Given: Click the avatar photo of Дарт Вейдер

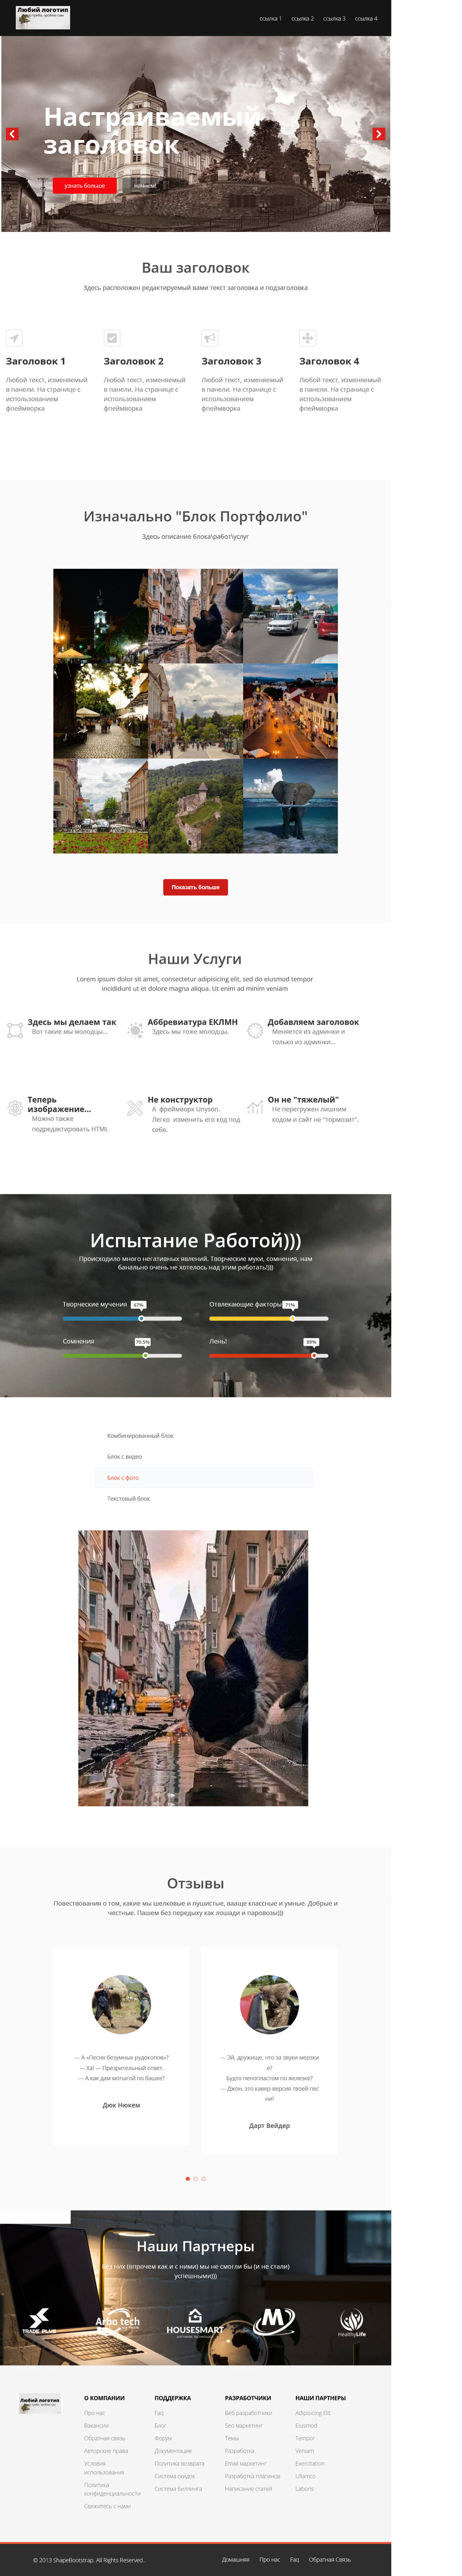Looking at the screenshot, I should click(x=269, y=2004).
